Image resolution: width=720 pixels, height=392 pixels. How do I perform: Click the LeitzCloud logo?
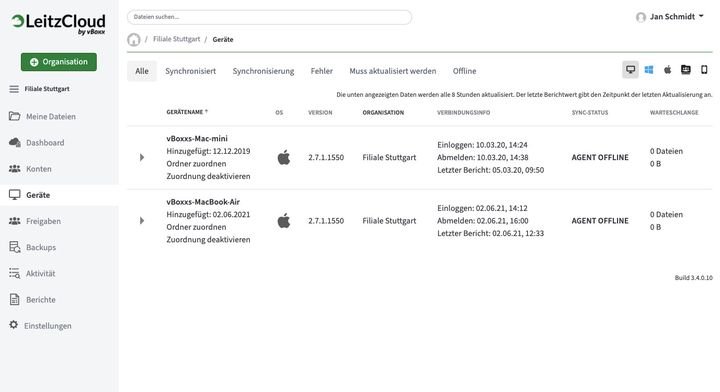(x=58, y=24)
